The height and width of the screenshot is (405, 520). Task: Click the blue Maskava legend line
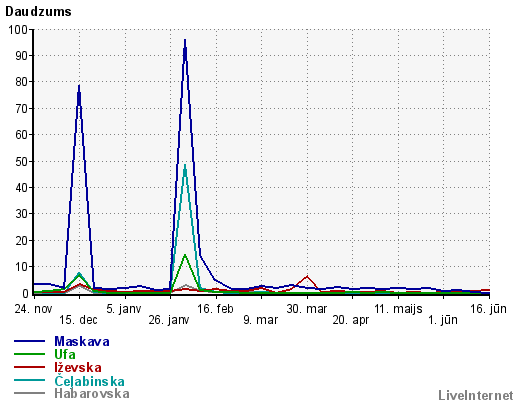click(29, 341)
